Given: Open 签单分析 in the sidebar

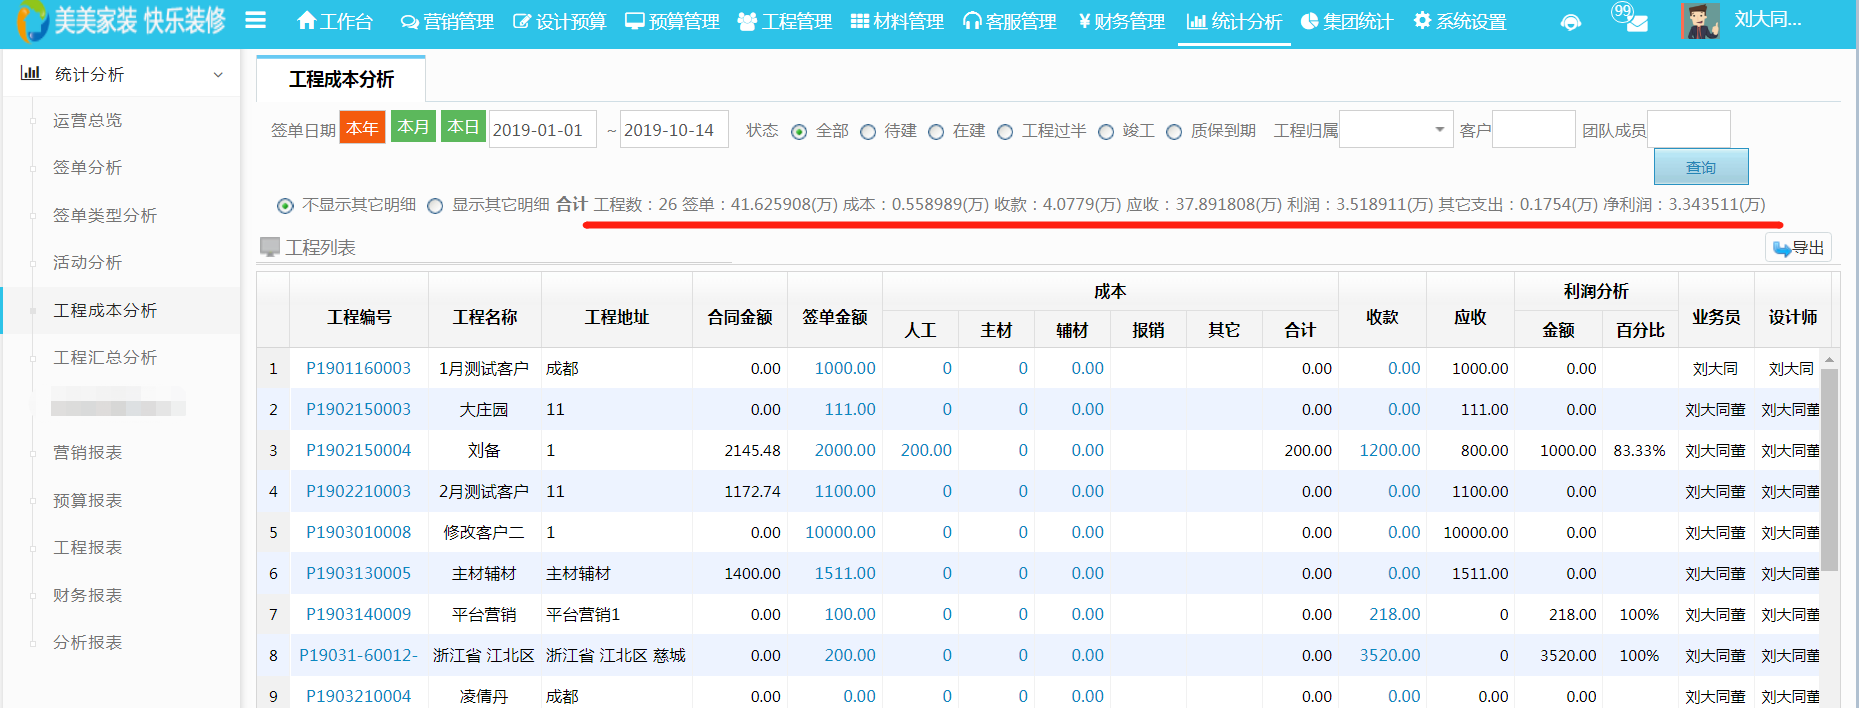Looking at the screenshot, I should click(x=88, y=168).
